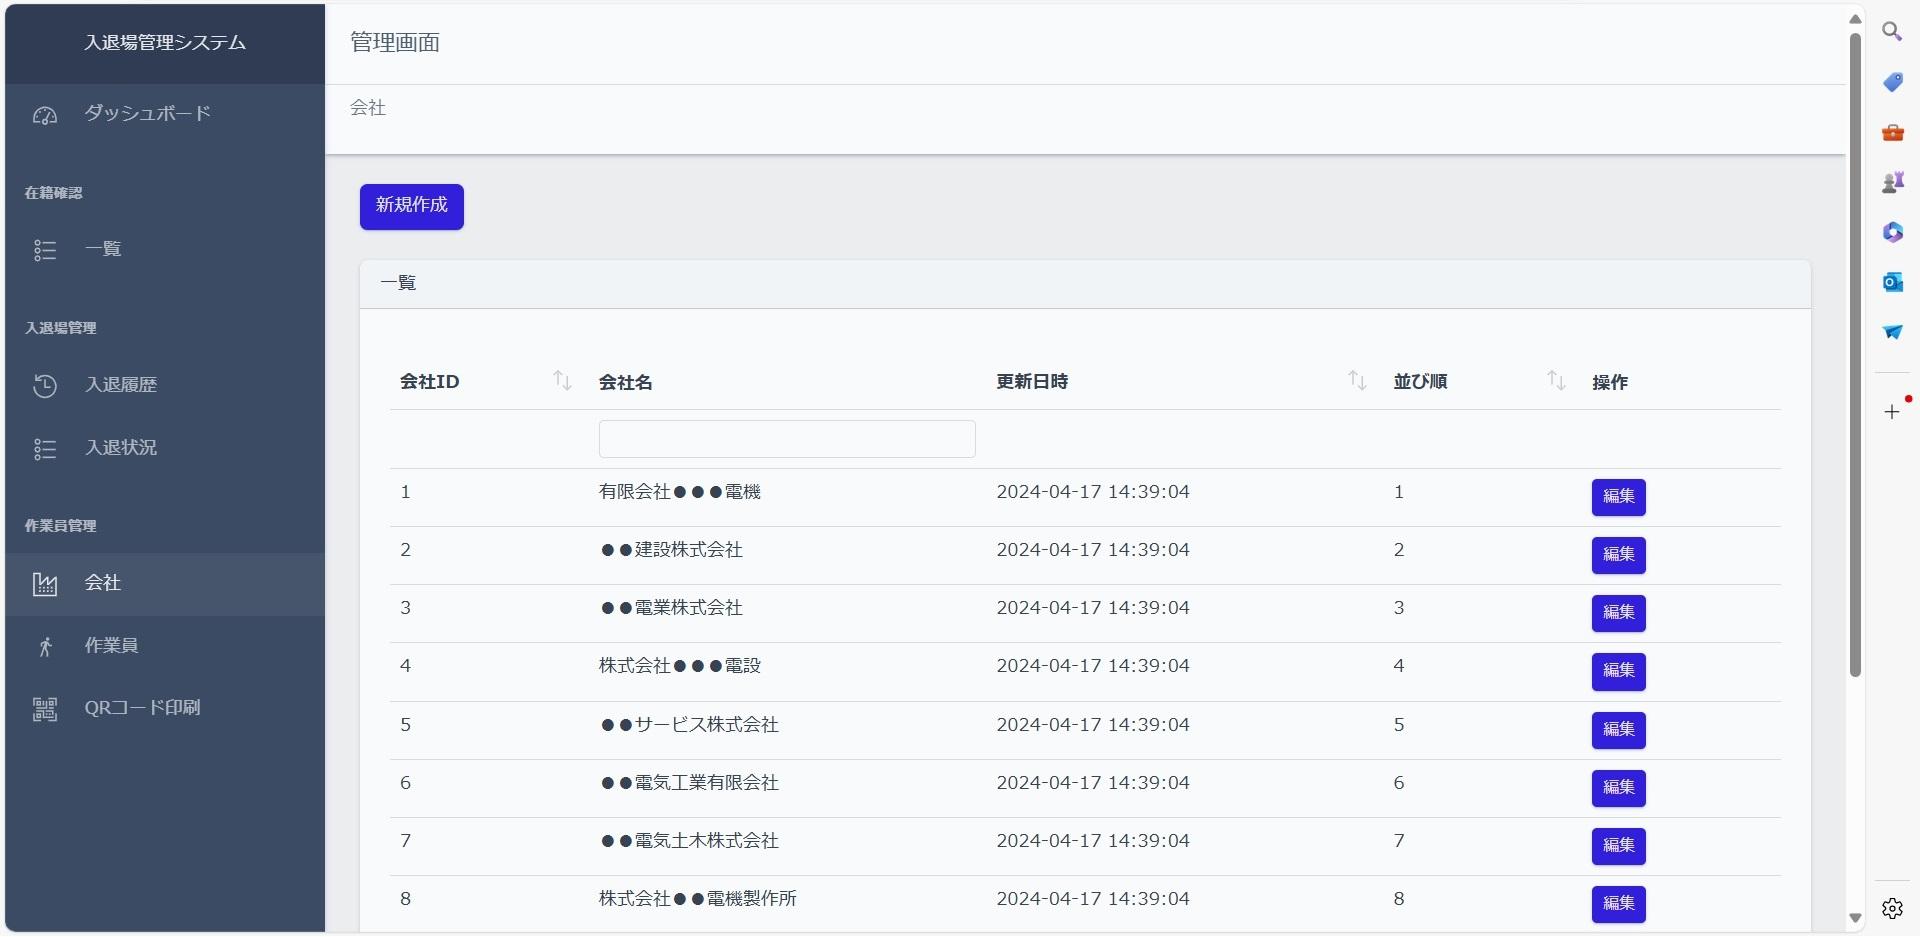Screen dimensions: 1920x937
Task: Go to 入退履歴 page
Action: coord(165,385)
